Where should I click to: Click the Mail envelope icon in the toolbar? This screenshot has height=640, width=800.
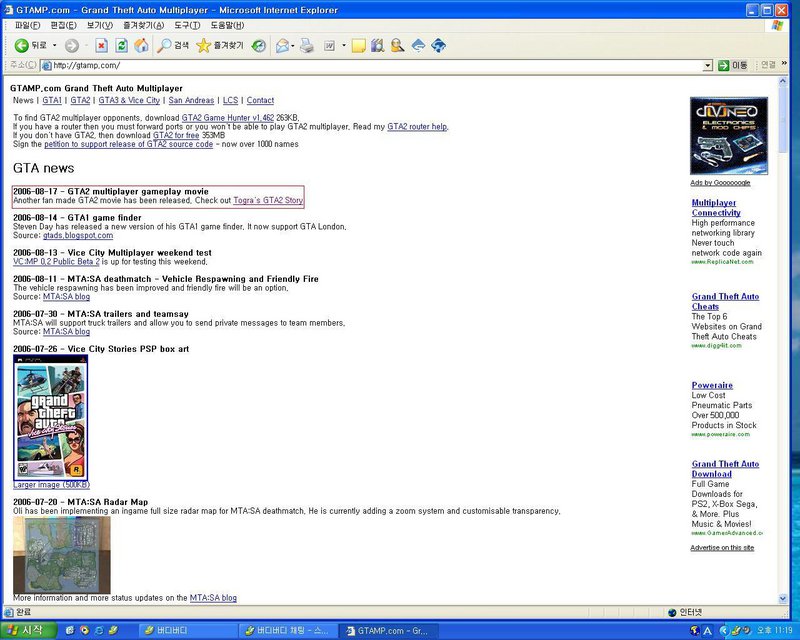pyautogui.click(x=282, y=46)
